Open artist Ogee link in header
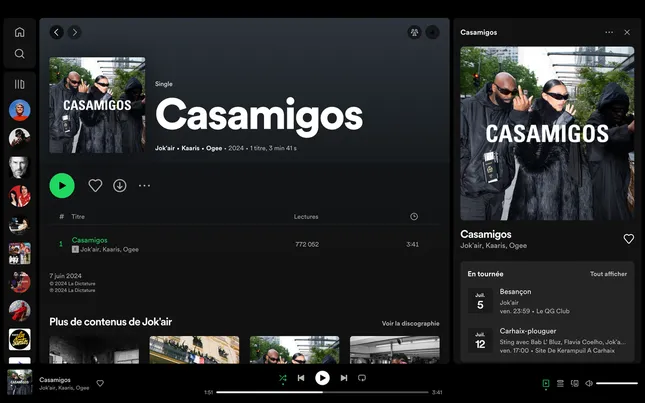The height and width of the screenshot is (403, 645). tap(214, 148)
